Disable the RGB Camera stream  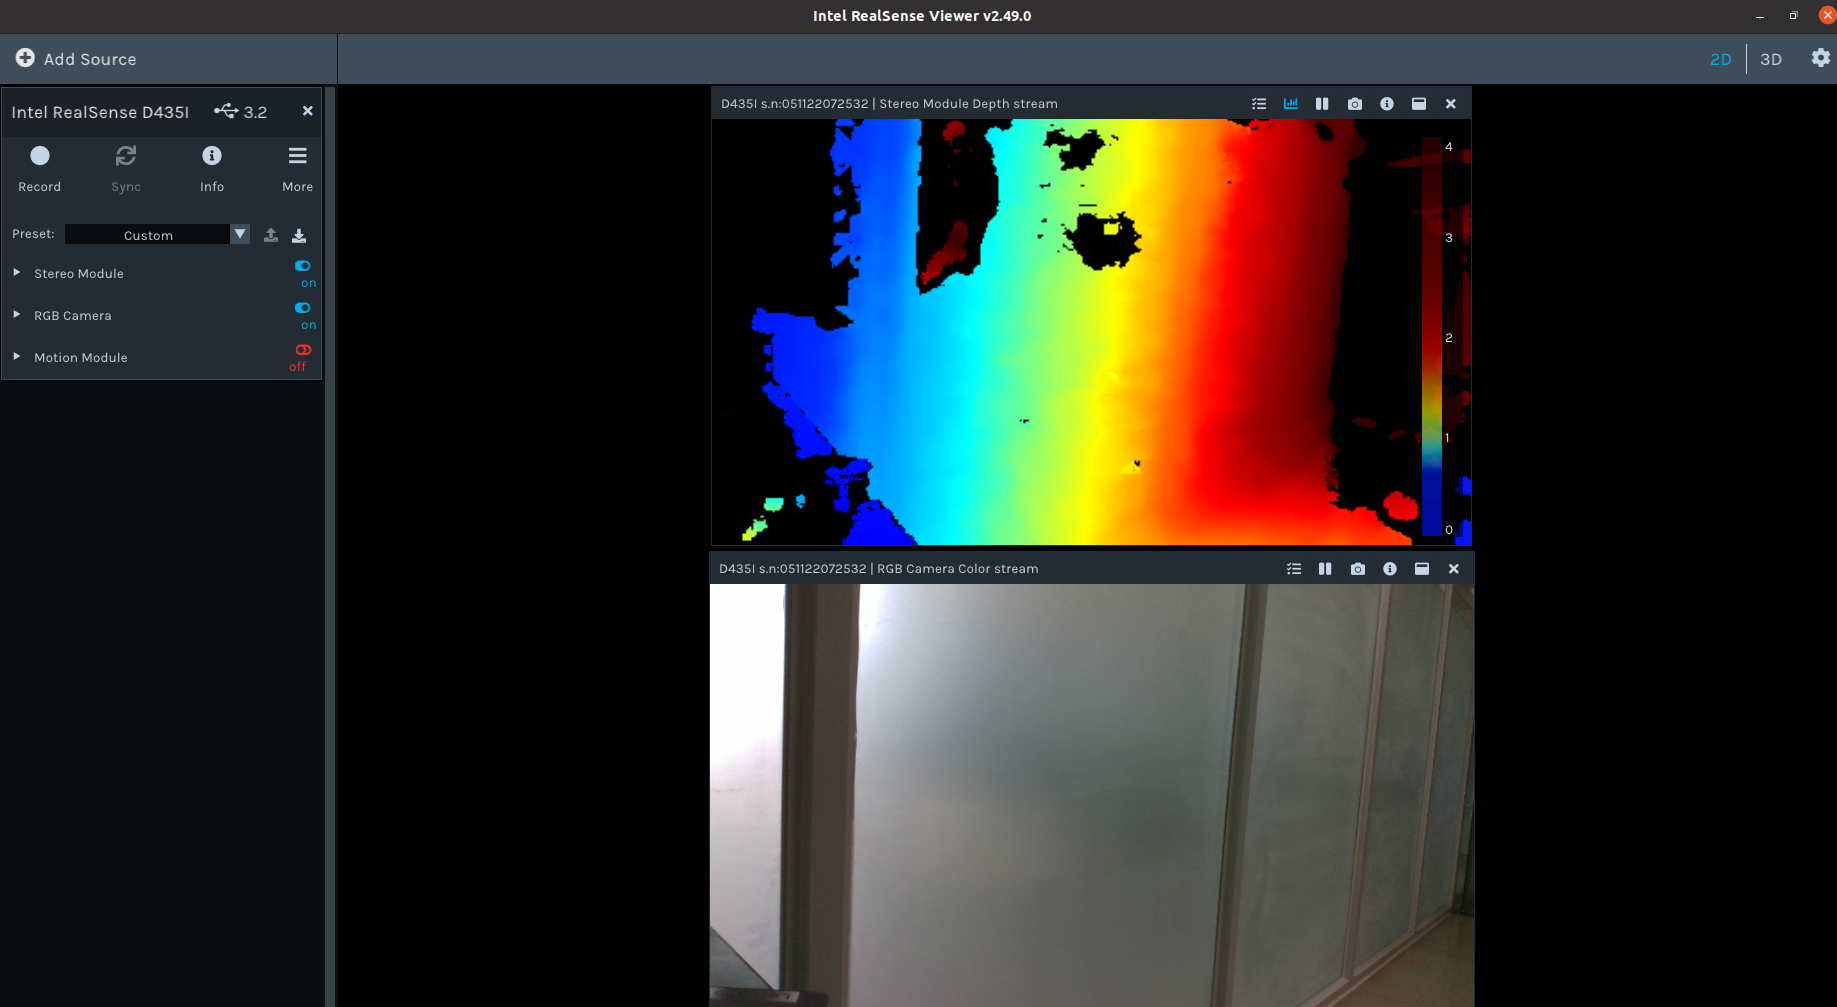[302, 308]
